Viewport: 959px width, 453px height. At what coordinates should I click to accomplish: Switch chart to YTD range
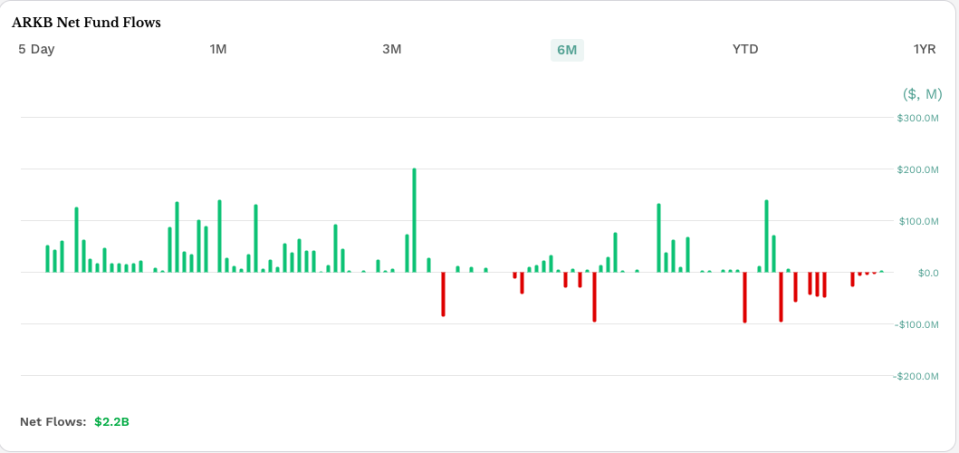tap(745, 49)
